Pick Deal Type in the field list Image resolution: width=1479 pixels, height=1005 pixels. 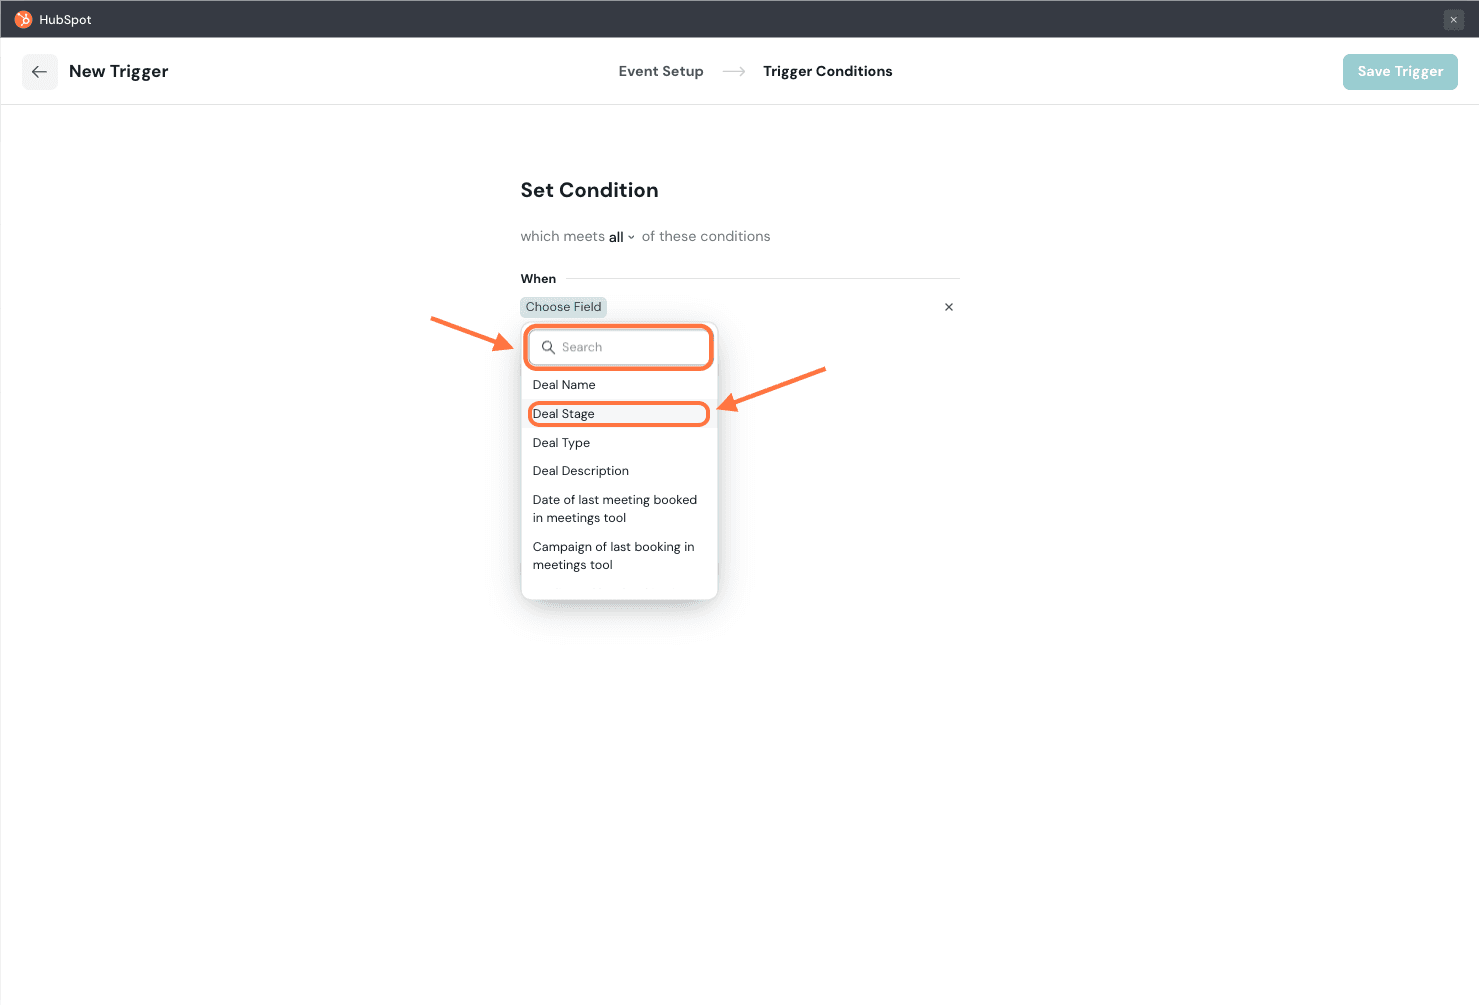(561, 443)
